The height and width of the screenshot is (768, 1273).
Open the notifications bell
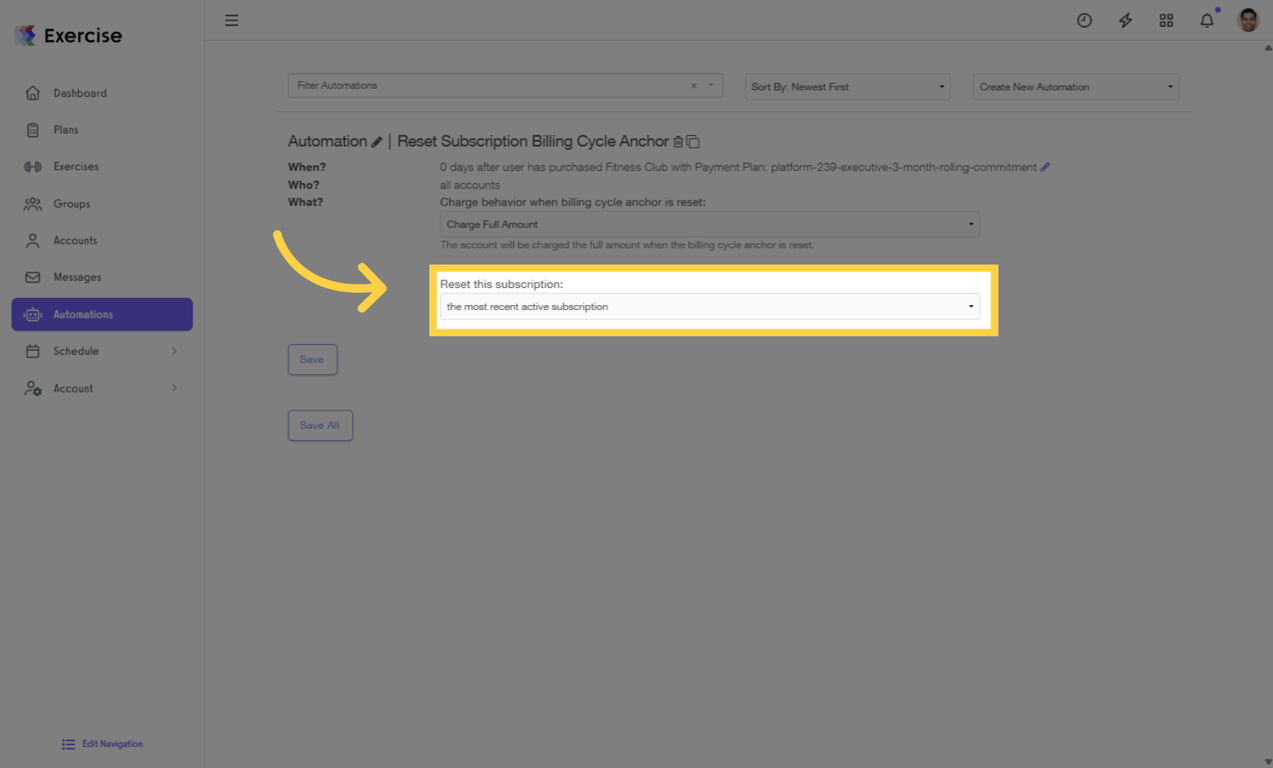click(1207, 20)
